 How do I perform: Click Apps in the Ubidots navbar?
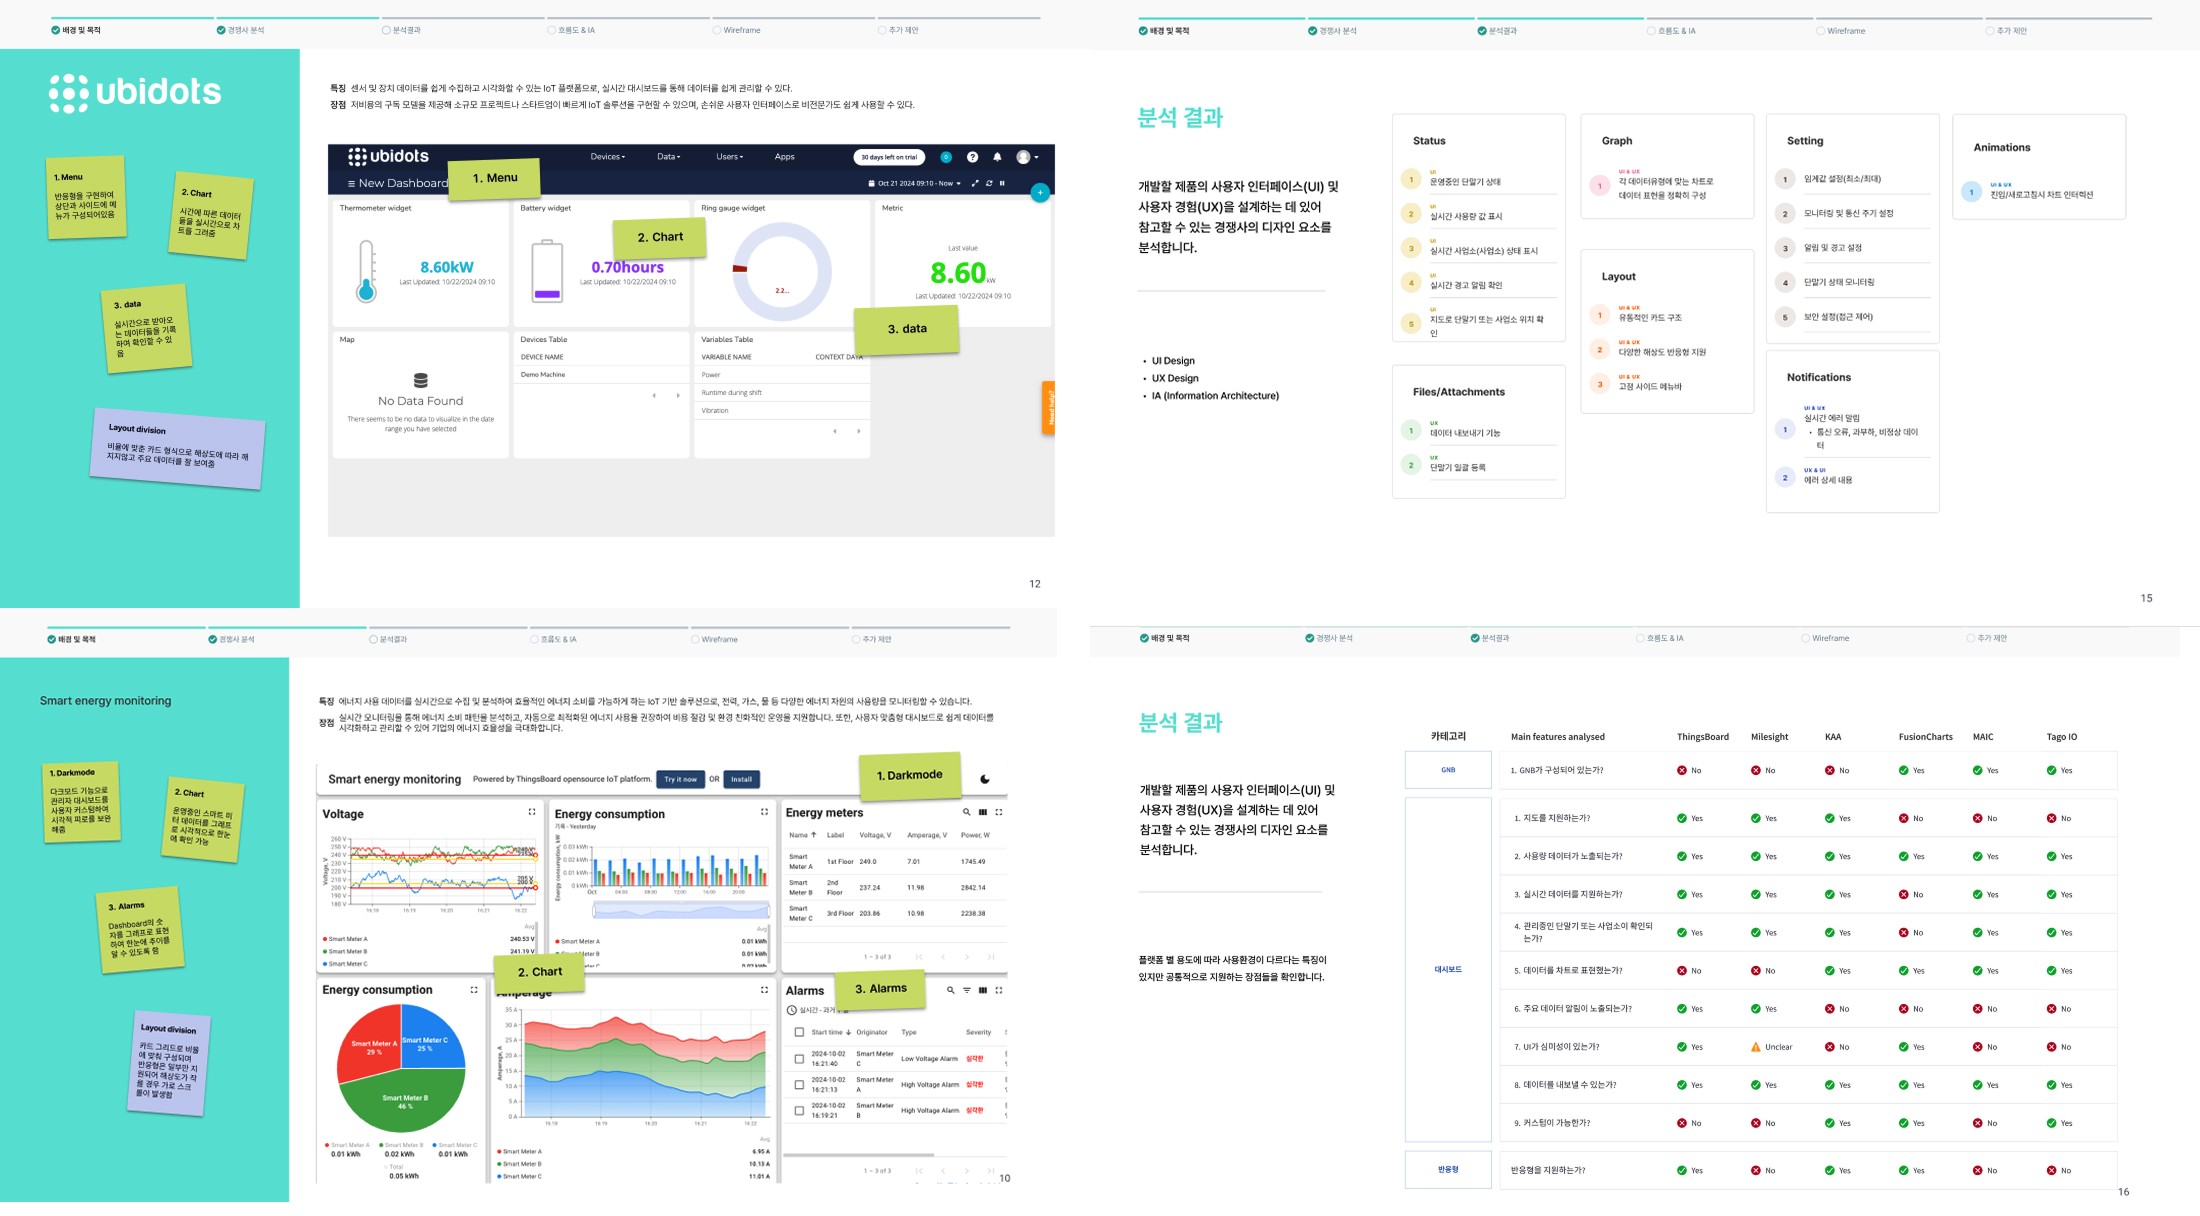pos(784,157)
